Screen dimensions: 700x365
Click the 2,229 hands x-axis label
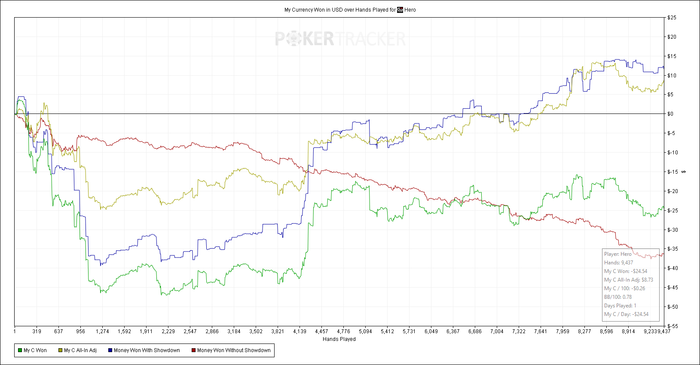pyautogui.click(x=168, y=332)
